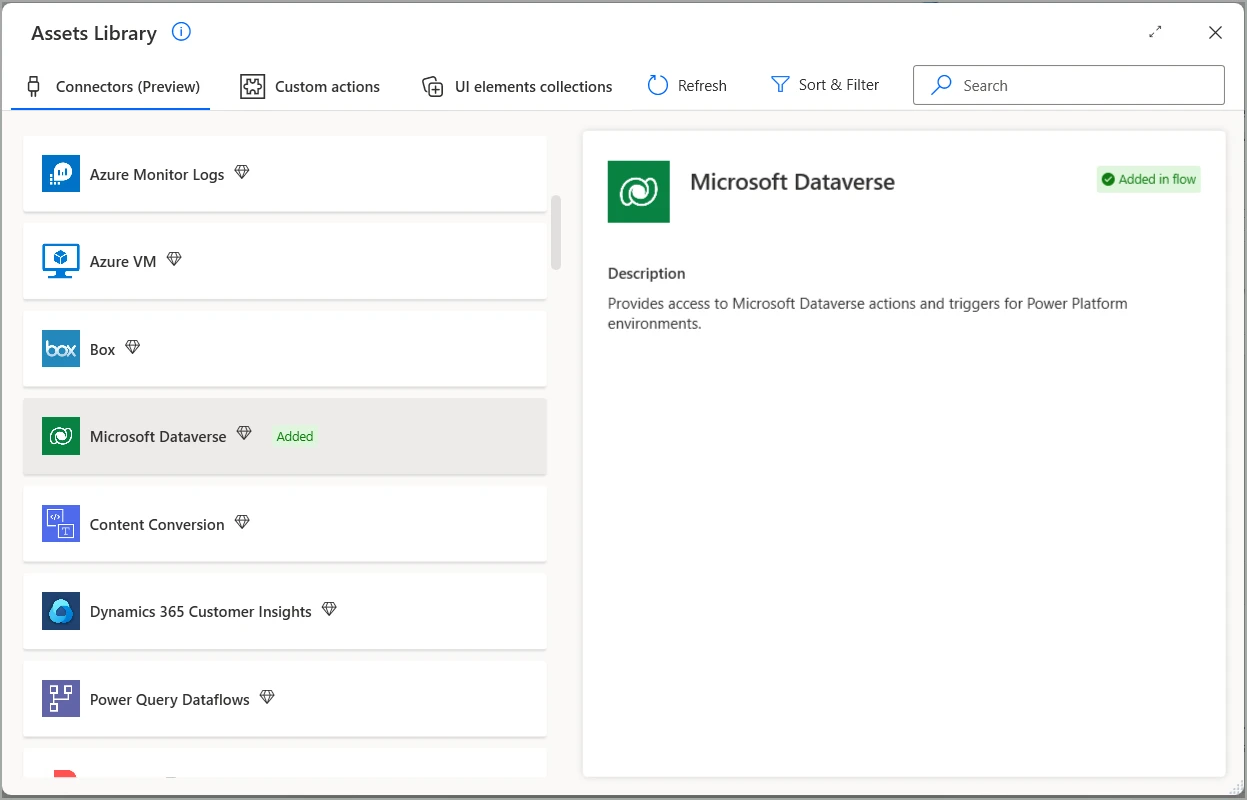Switch to the Custom actions tab
This screenshot has width=1247, height=800.
310,86
